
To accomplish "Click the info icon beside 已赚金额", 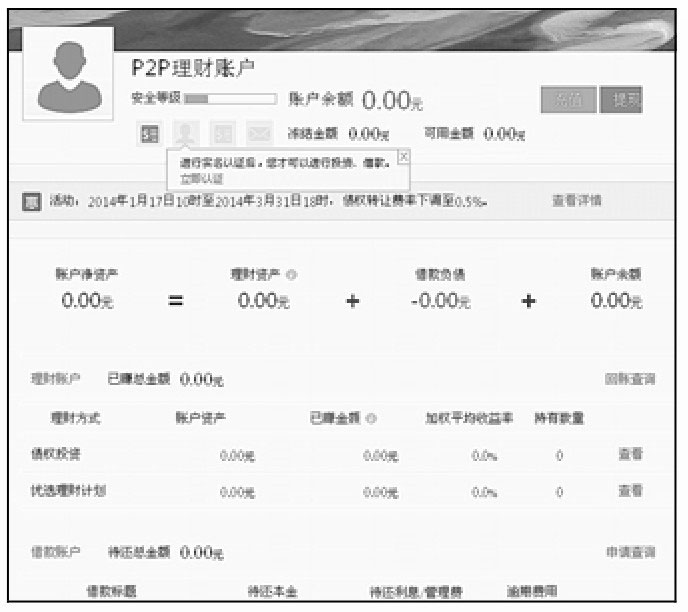I will [x=371, y=419].
